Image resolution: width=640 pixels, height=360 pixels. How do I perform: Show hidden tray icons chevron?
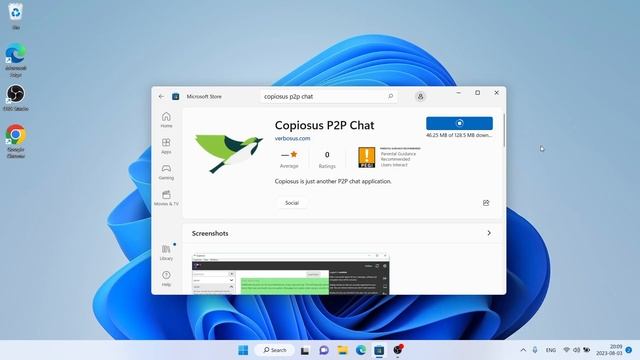523,350
